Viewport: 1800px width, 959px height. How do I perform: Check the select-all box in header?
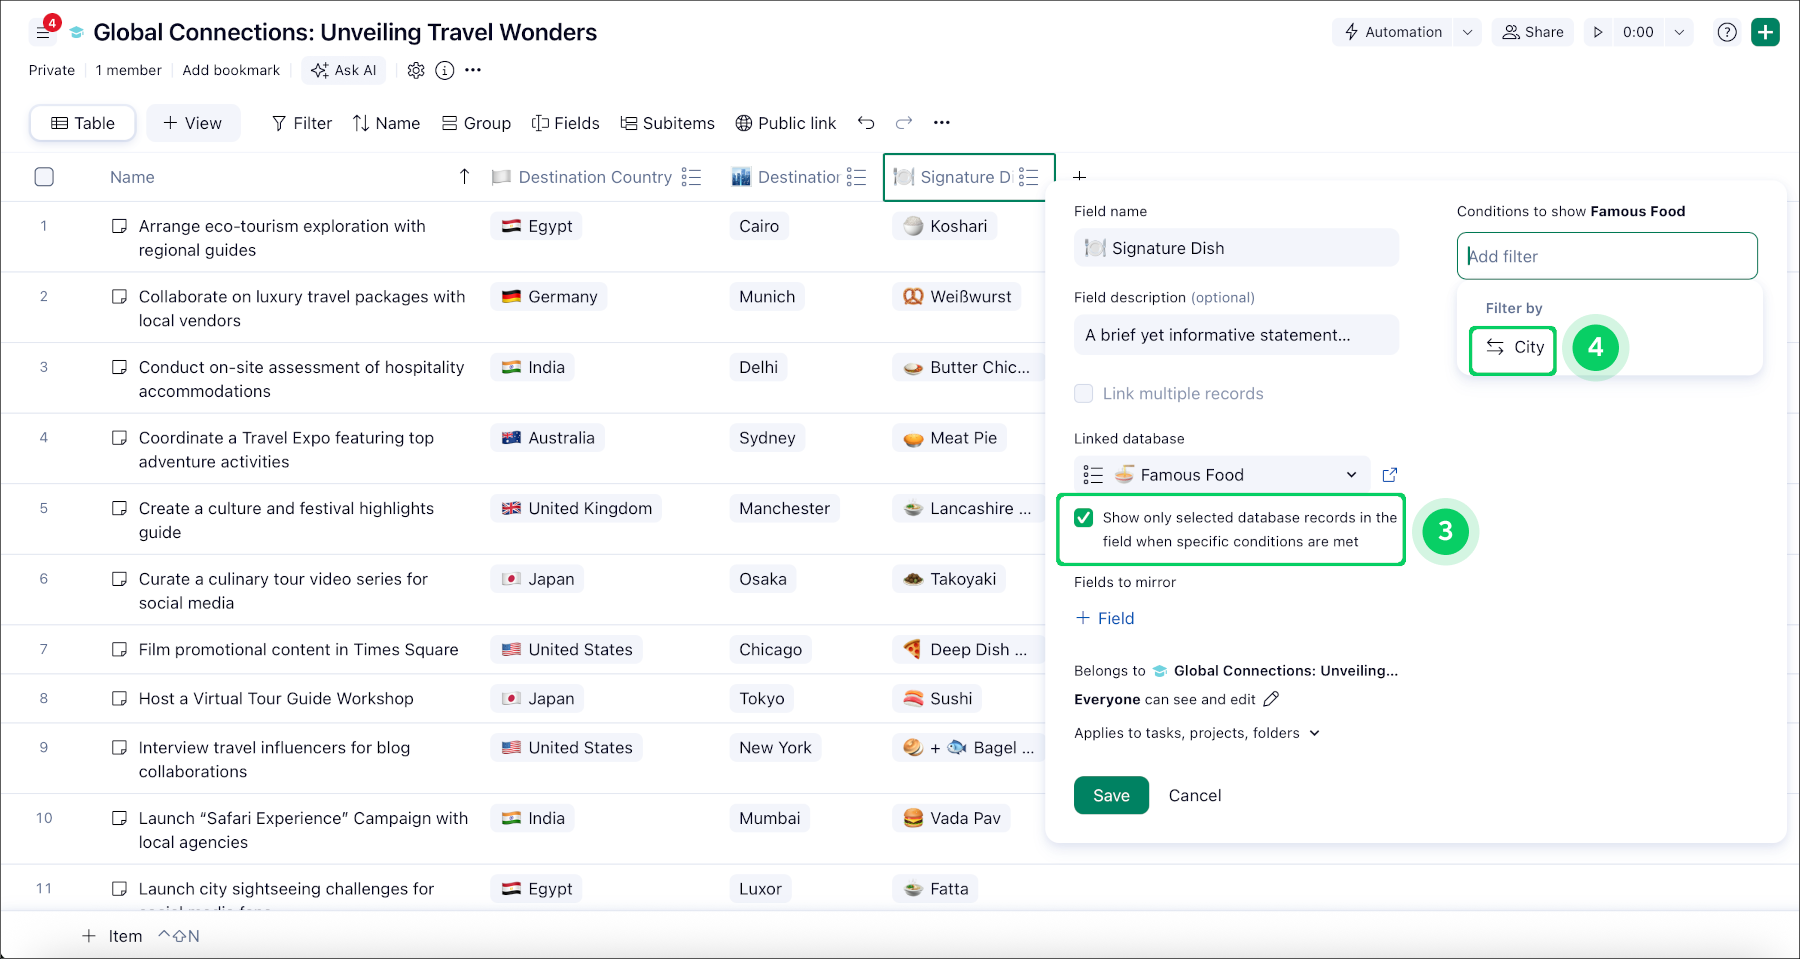(x=44, y=177)
